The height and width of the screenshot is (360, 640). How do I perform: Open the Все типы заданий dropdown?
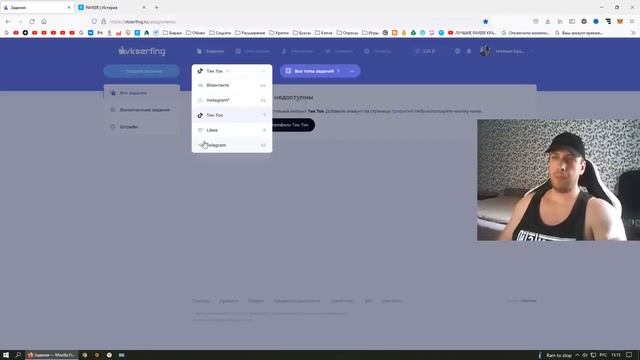(x=320, y=71)
